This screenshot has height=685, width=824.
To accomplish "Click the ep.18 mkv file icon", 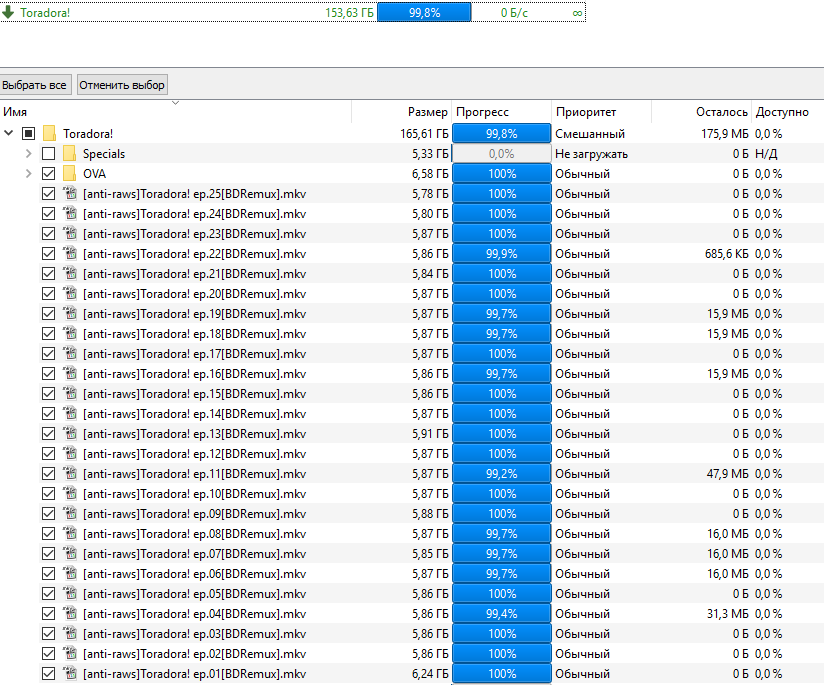I will (70, 333).
